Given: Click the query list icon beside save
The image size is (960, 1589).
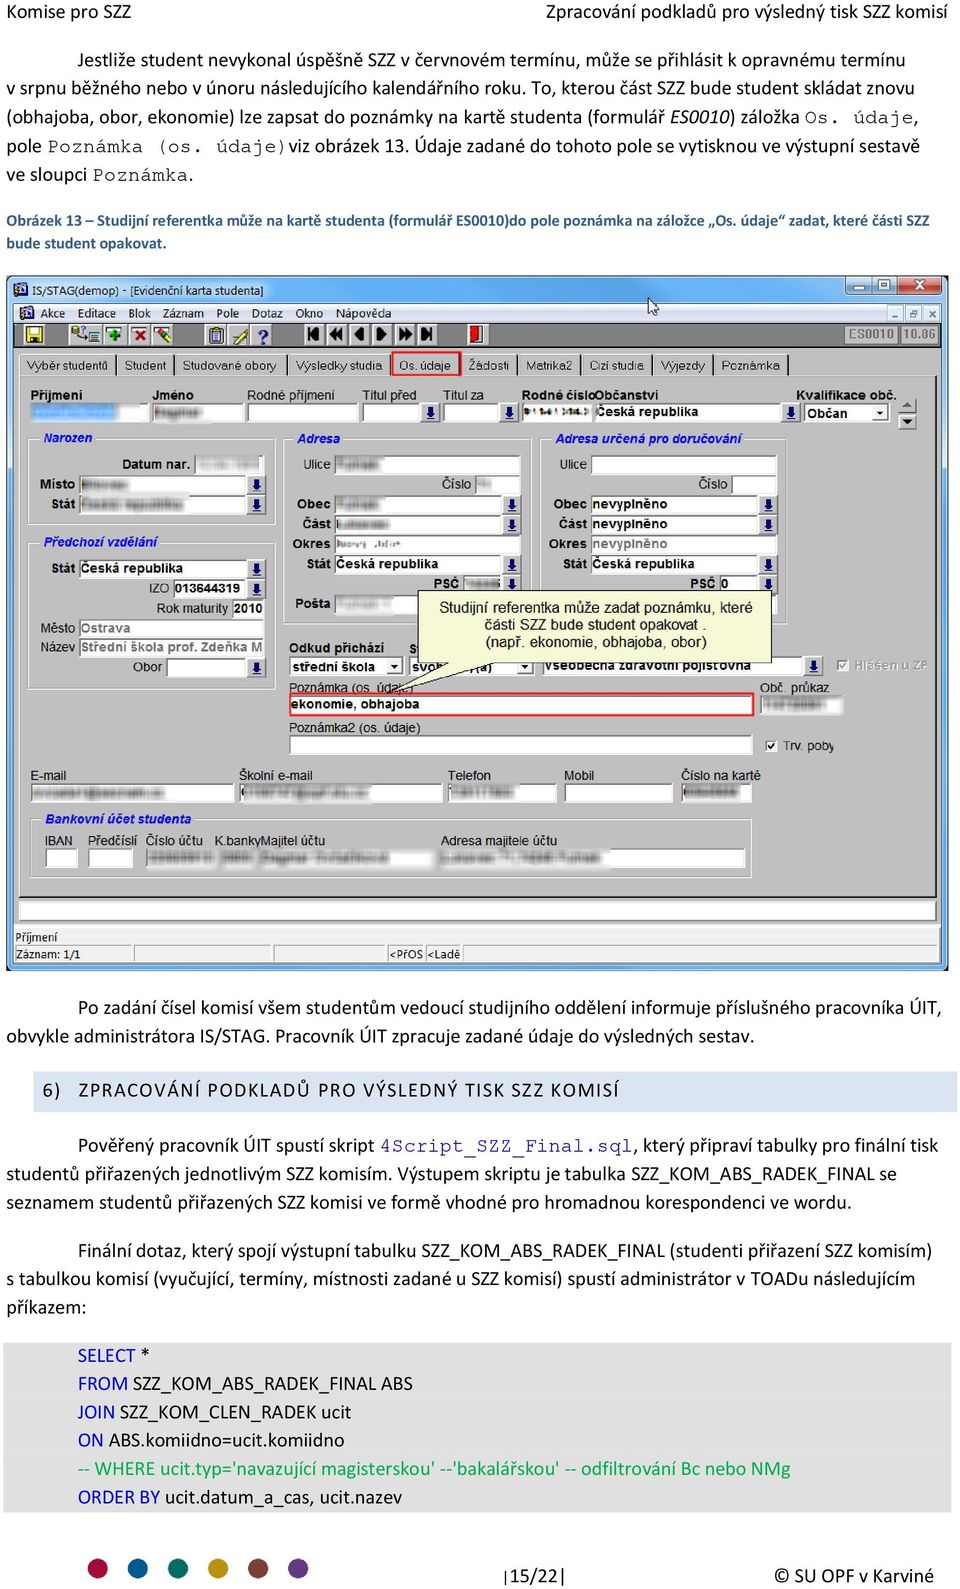Looking at the screenshot, I should pyautogui.click(x=88, y=334).
